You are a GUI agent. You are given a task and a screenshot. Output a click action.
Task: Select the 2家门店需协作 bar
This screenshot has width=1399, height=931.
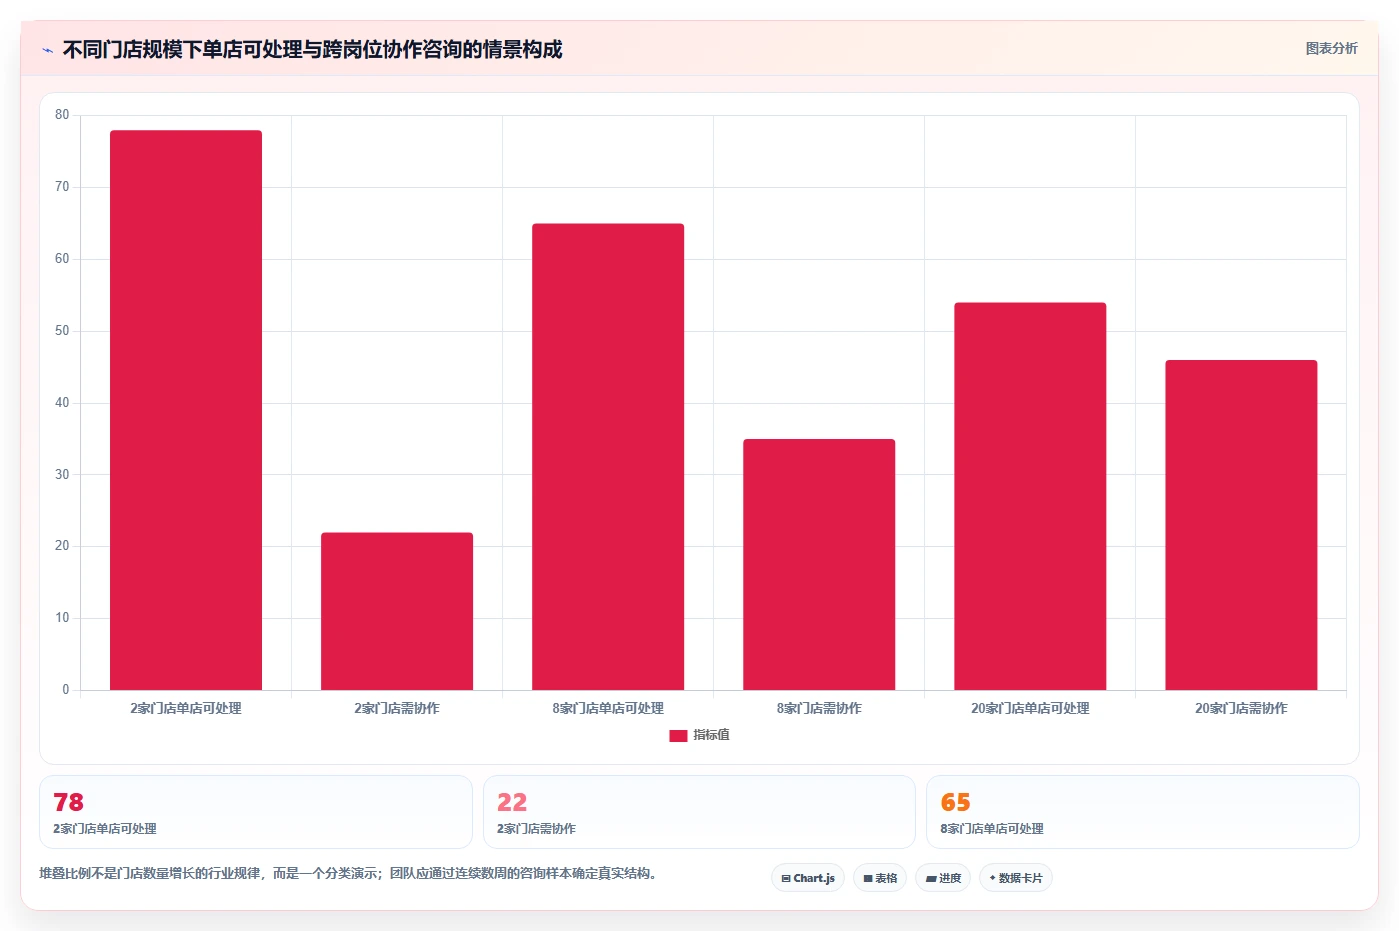coord(397,611)
